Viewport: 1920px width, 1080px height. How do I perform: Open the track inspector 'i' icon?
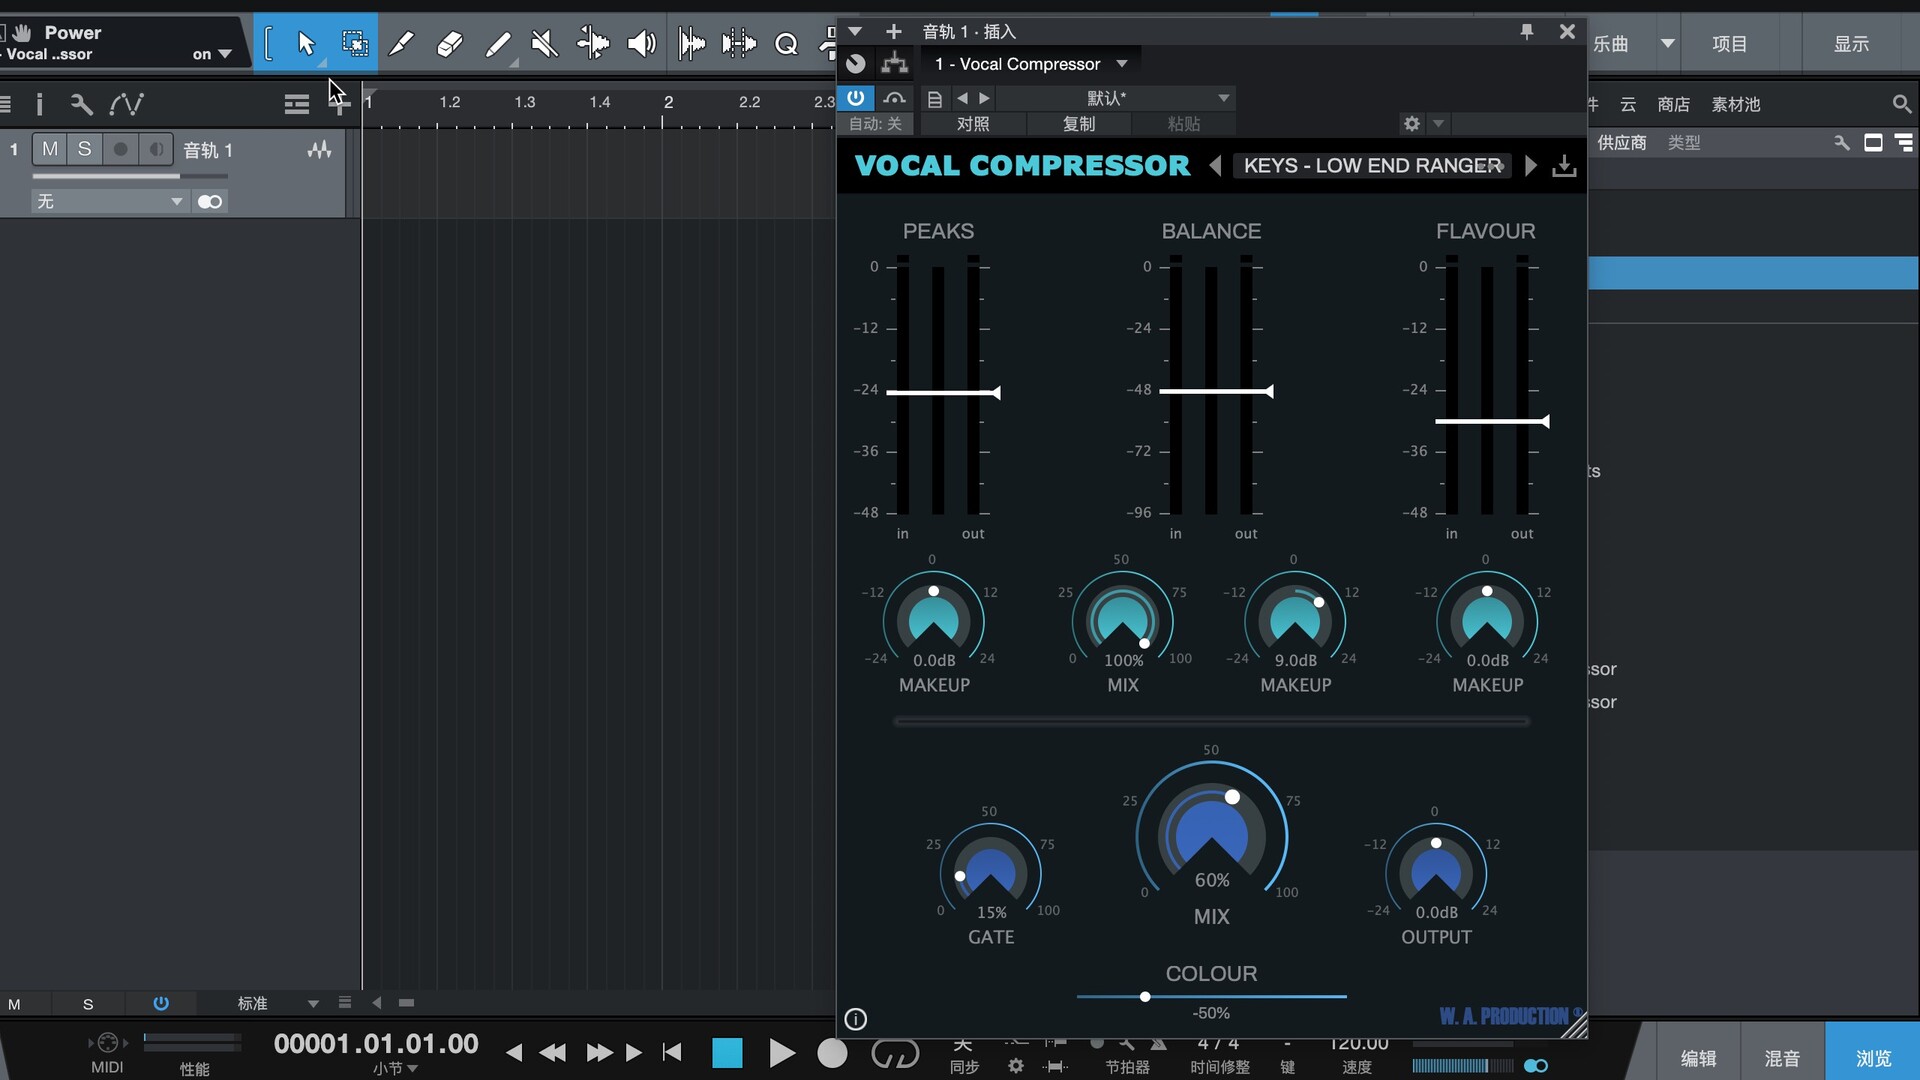point(39,104)
